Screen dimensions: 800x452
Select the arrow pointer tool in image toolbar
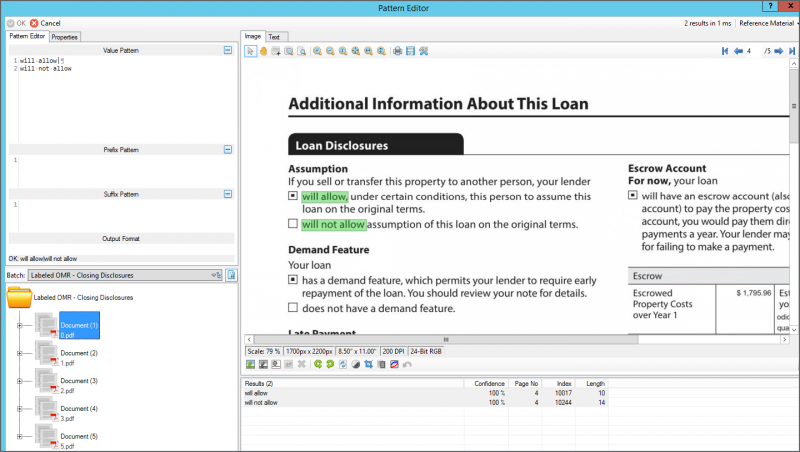[x=250, y=51]
